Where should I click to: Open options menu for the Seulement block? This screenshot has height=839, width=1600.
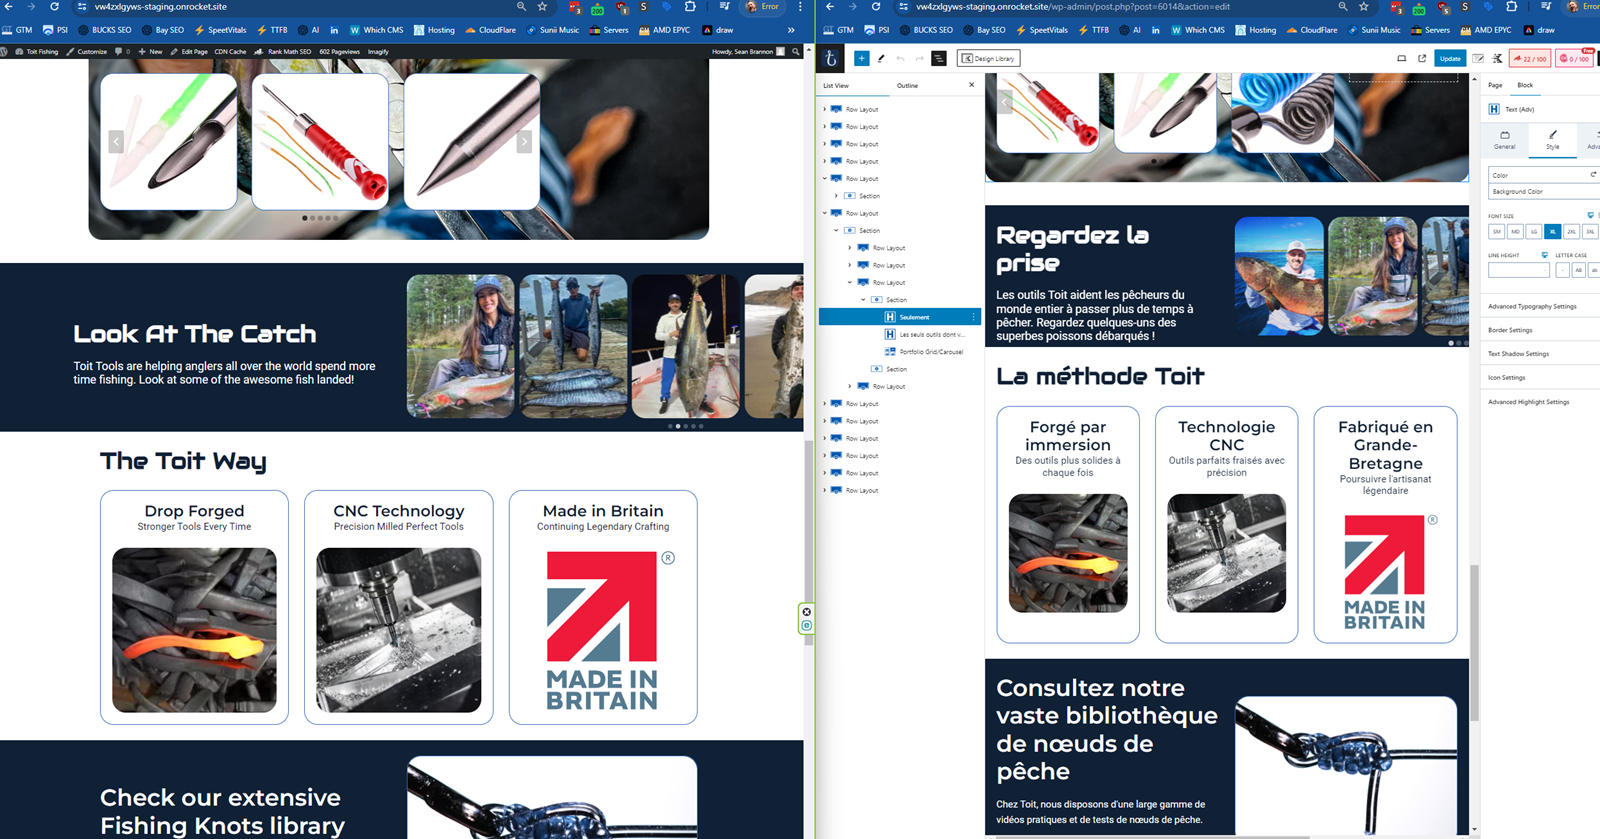[973, 317]
